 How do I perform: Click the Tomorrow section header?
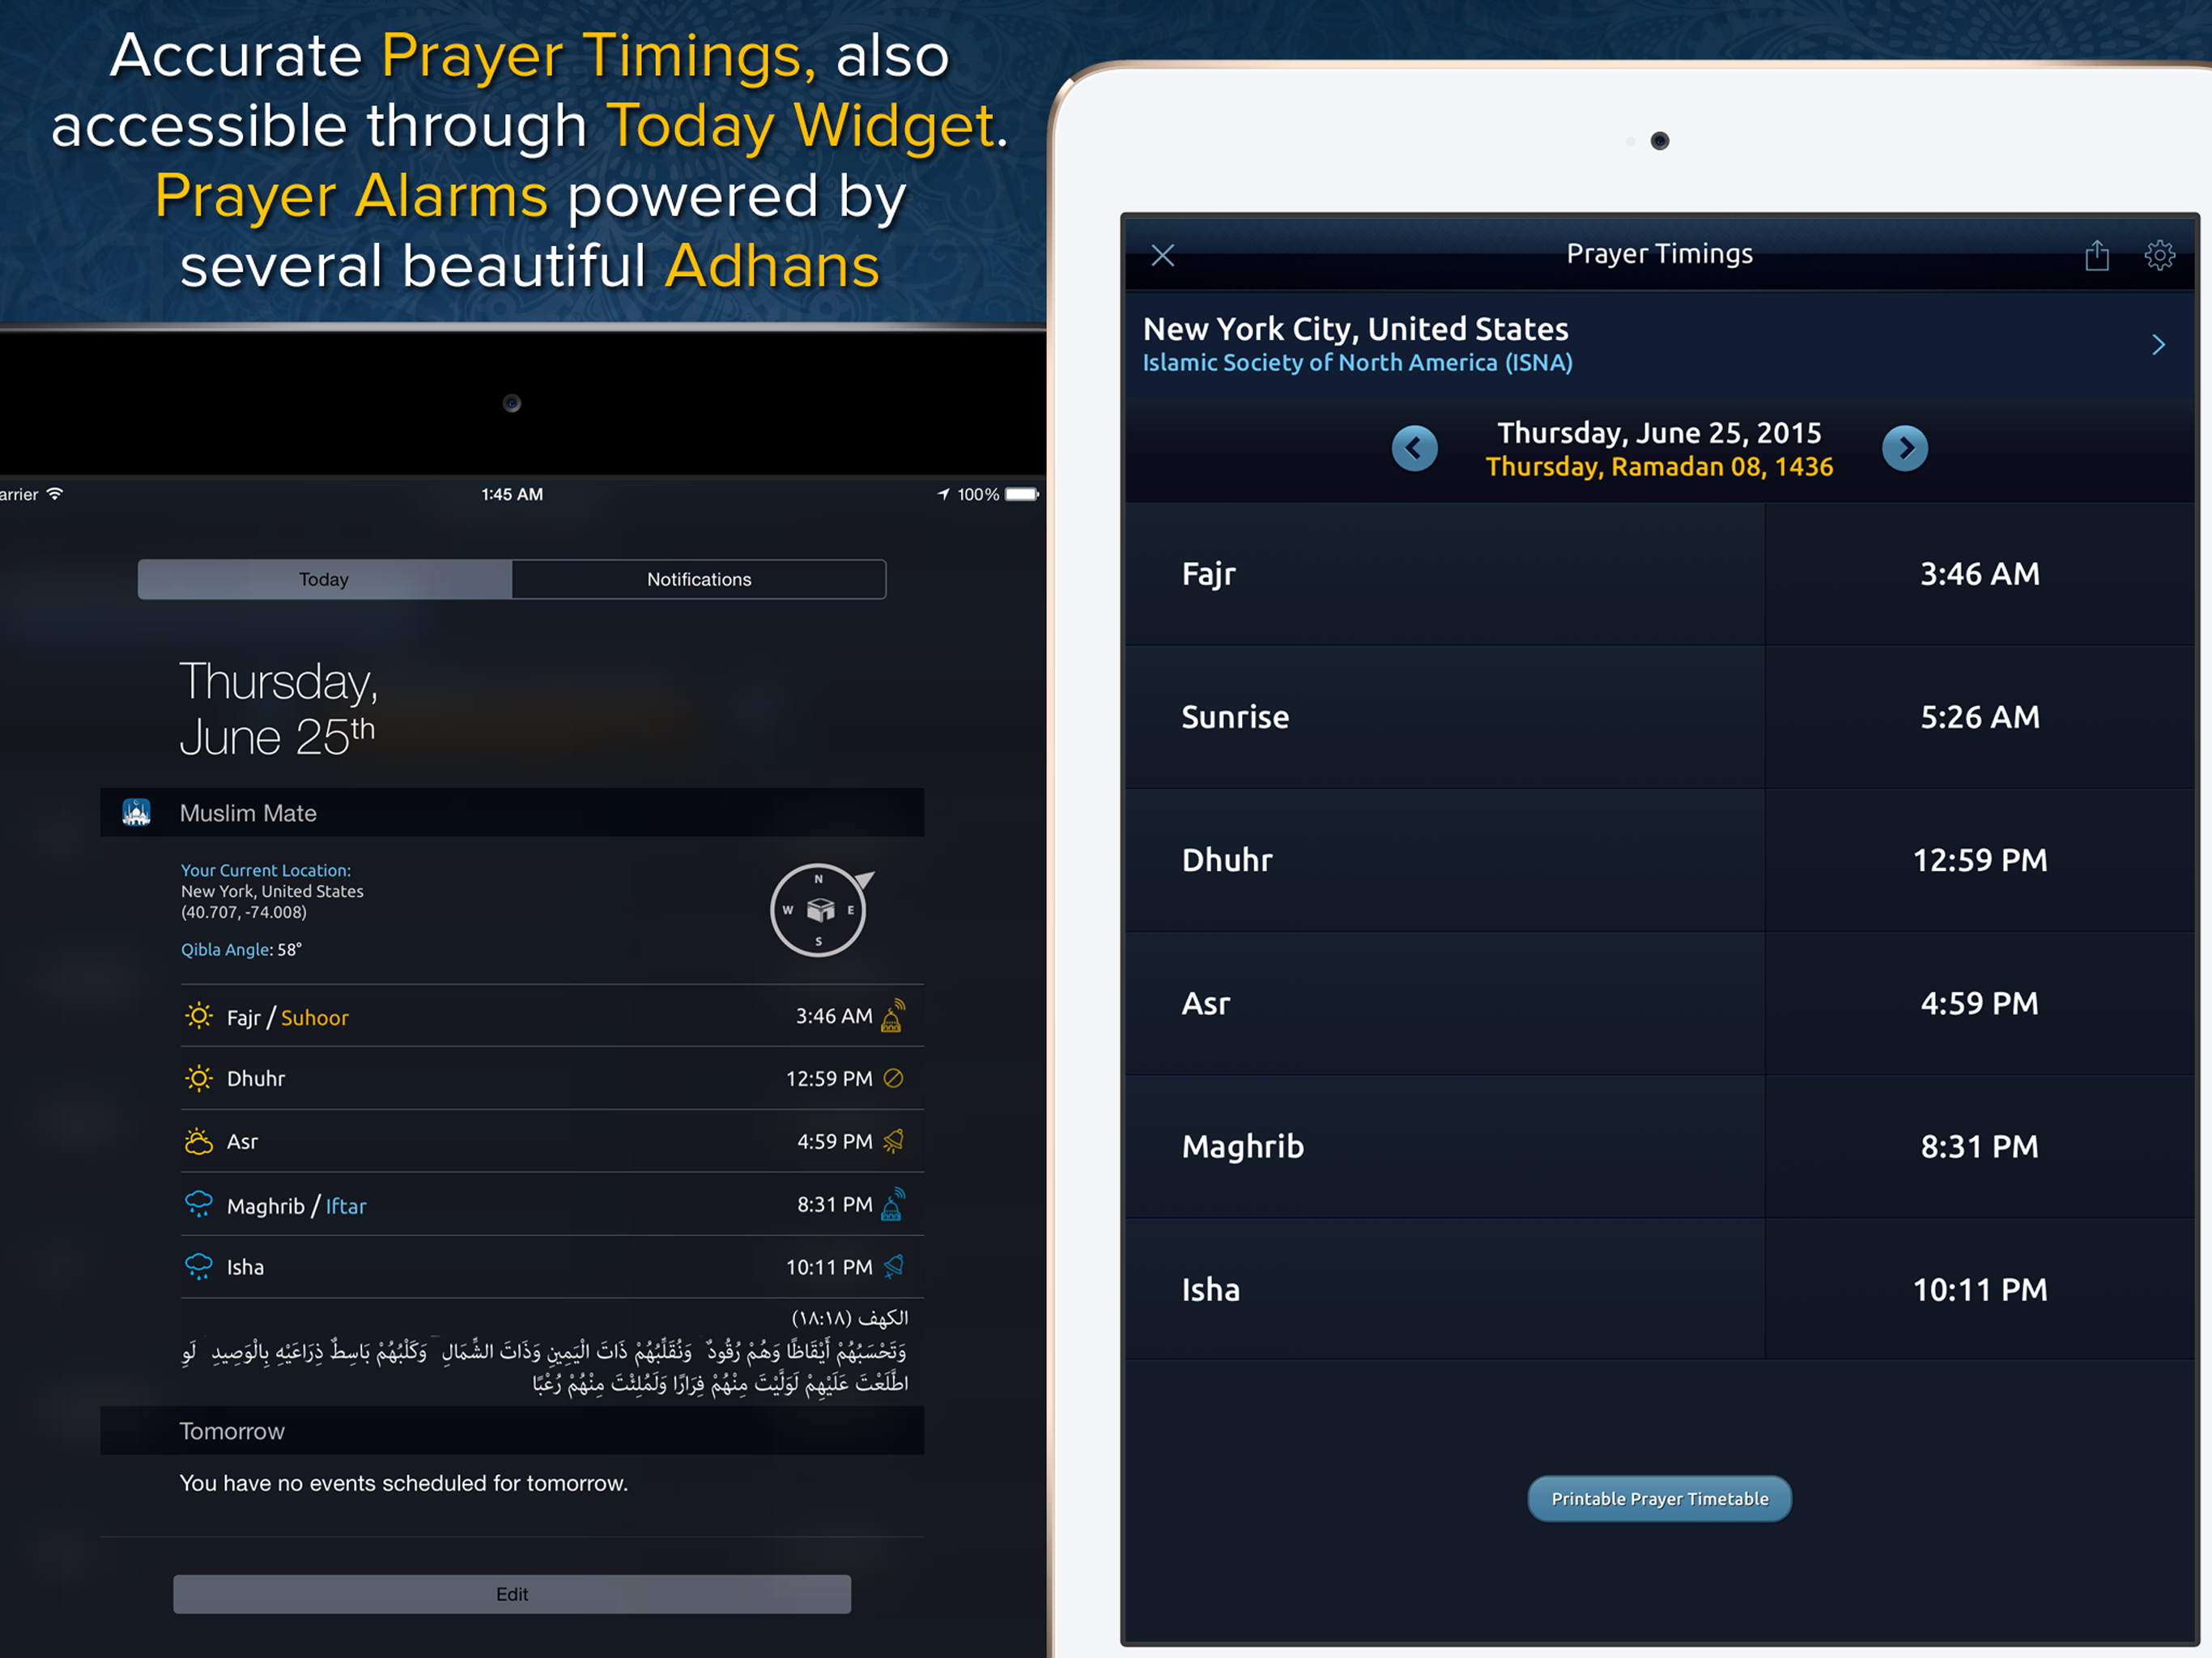[512, 1430]
